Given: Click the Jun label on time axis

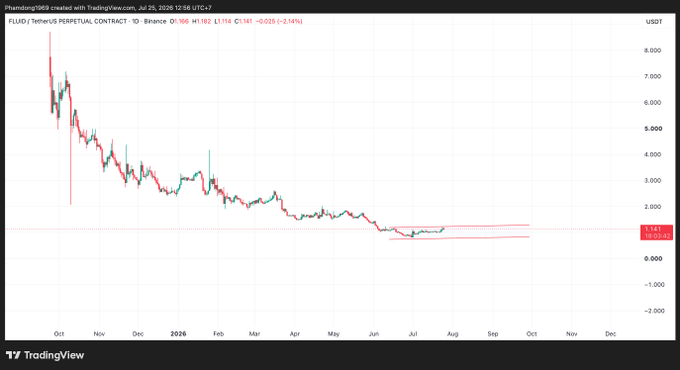Looking at the screenshot, I should point(374,334).
